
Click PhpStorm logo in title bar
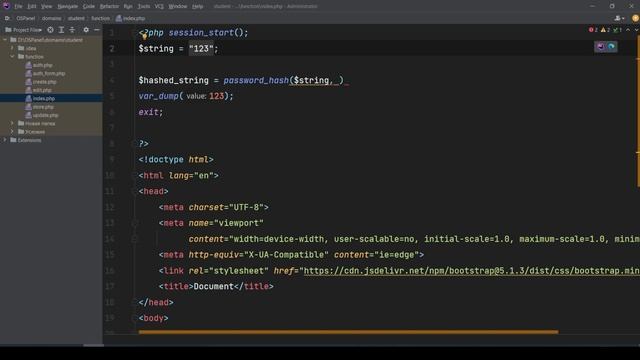(6, 6)
